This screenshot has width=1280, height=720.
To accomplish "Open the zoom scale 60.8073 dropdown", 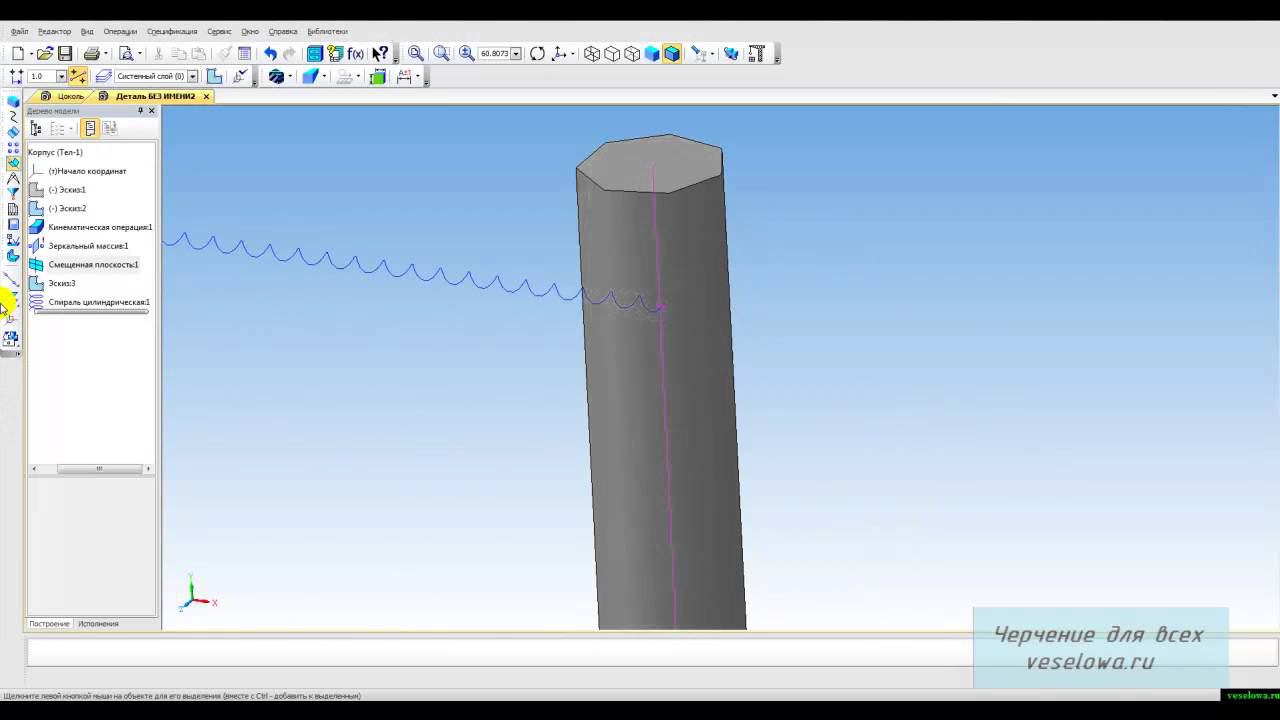I will tap(516, 54).
